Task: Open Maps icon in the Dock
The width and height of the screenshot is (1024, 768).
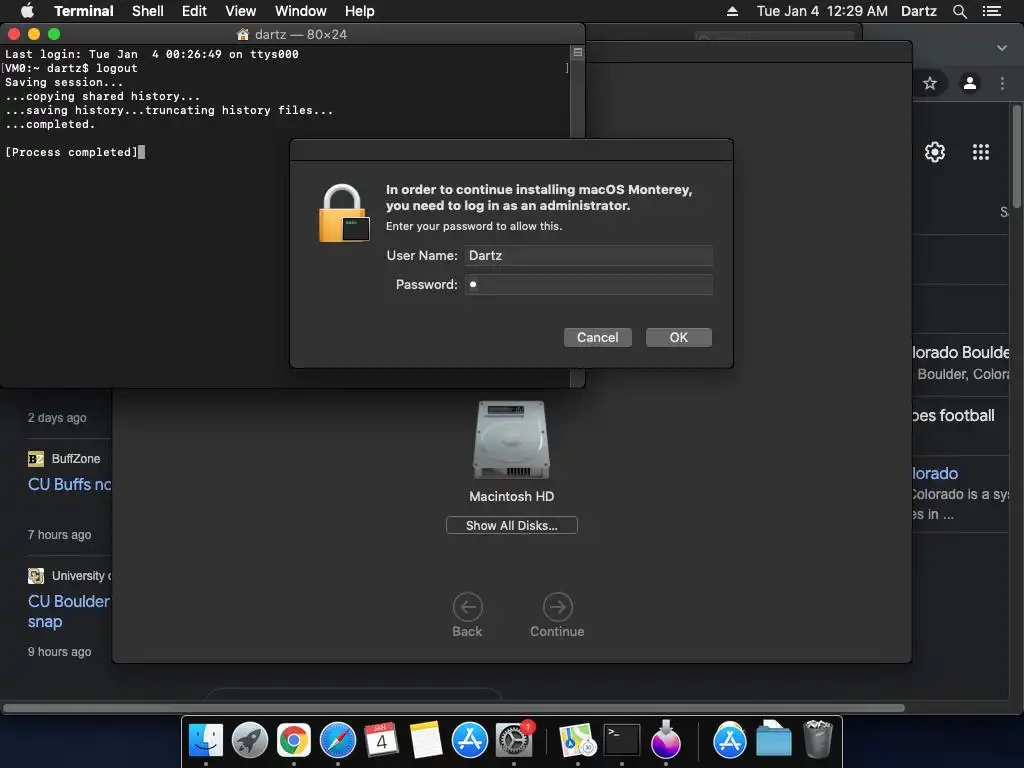Action: pyautogui.click(x=577, y=741)
